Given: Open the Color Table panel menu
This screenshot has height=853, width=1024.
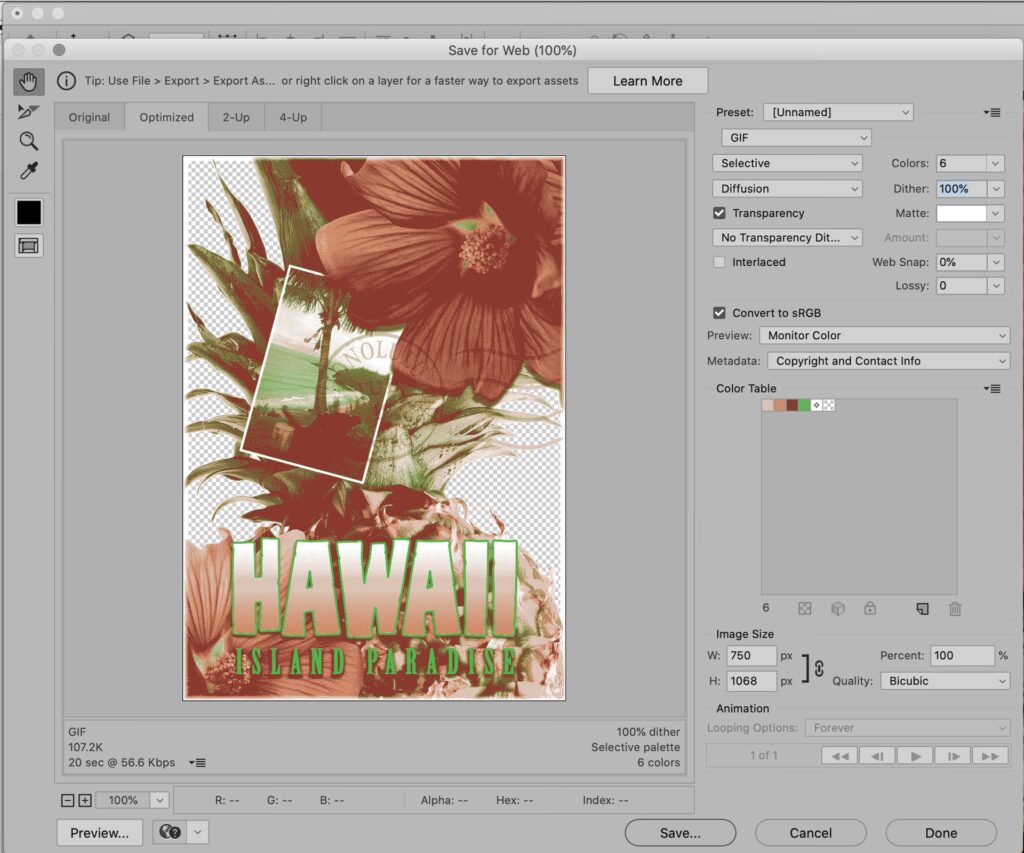Looking at the screenshot, I should click(991, 388).
